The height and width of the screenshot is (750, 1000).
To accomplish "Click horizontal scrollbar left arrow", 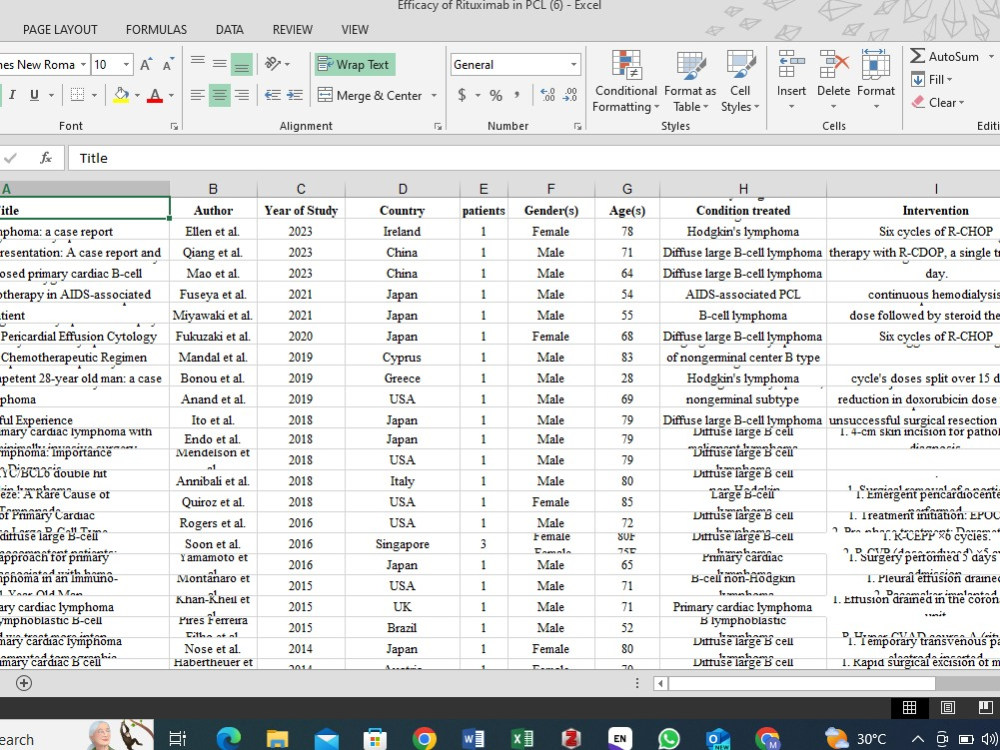I will (660, 684).
